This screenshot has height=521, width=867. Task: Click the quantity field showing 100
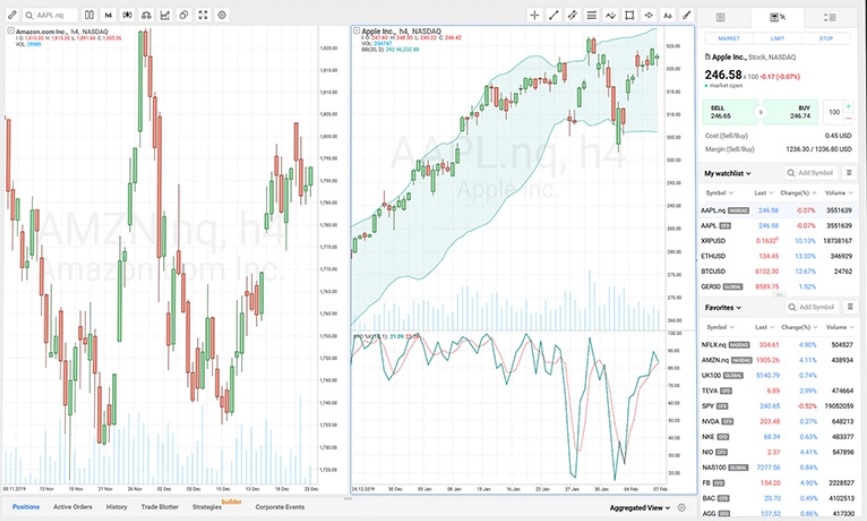[x=834, y=112]
